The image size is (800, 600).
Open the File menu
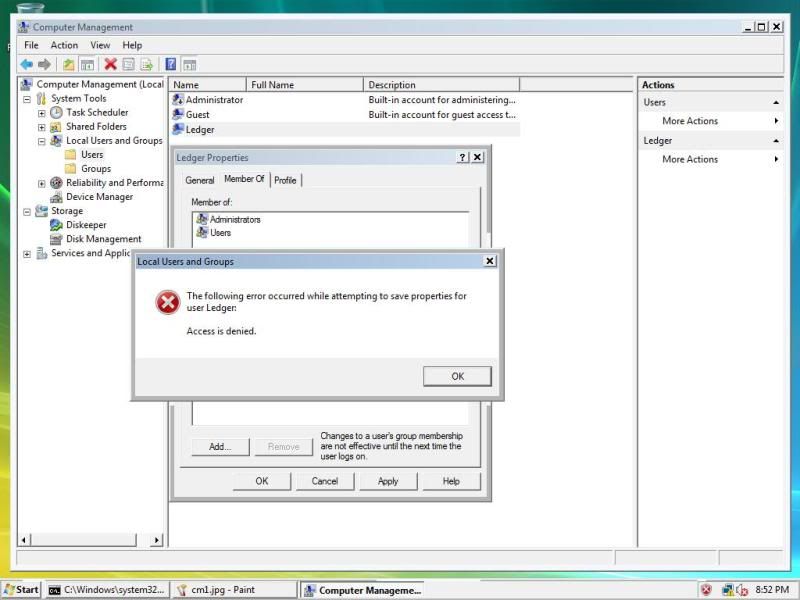click(31, 45)
